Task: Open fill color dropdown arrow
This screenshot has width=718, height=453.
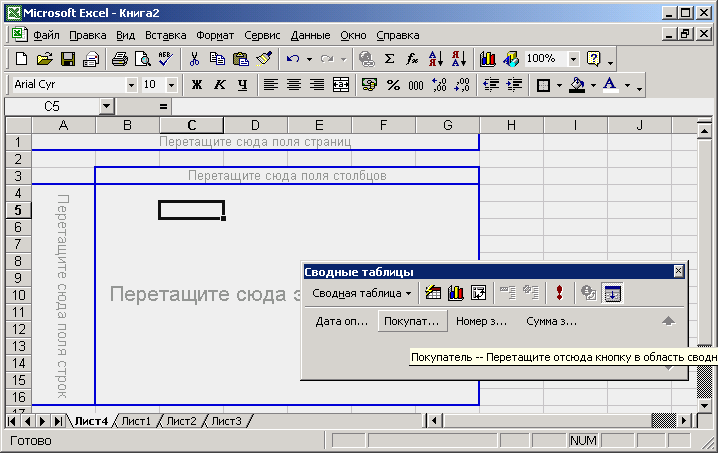Action: click(593, 85)
